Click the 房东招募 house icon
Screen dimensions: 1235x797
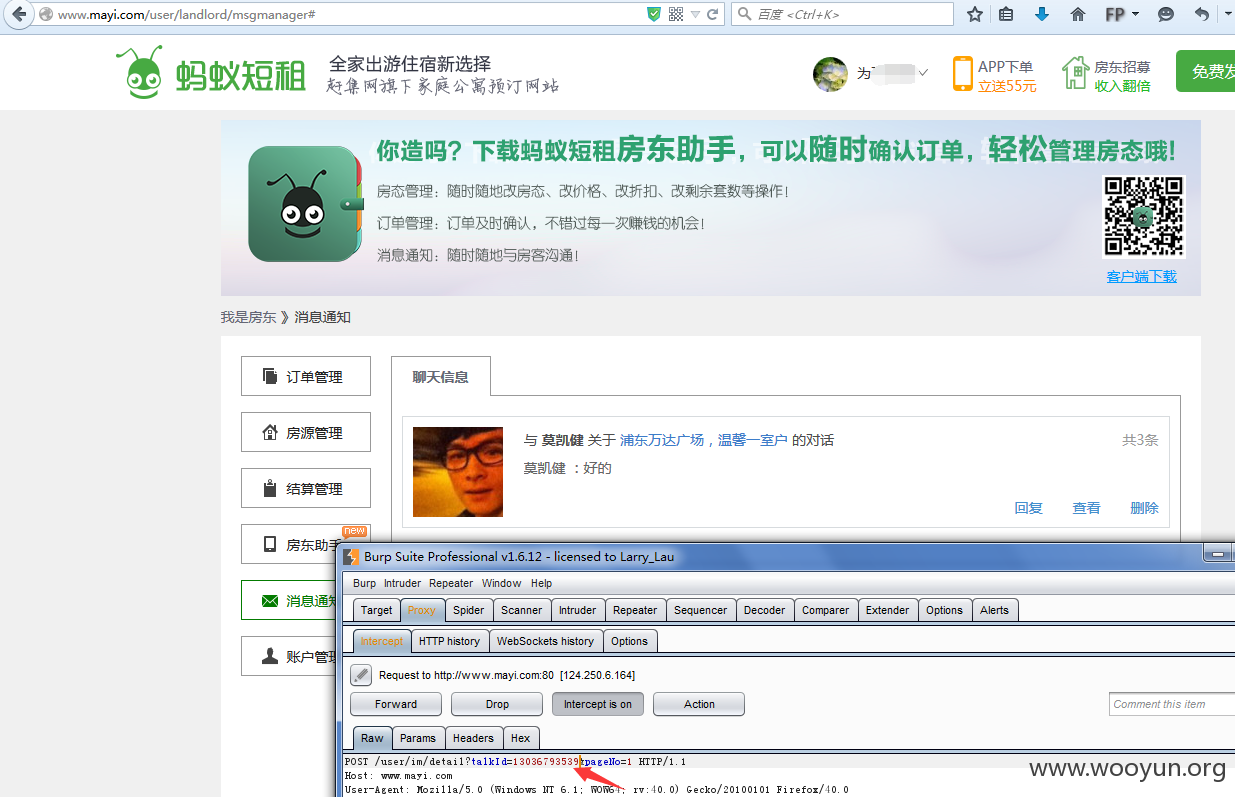1075,73
